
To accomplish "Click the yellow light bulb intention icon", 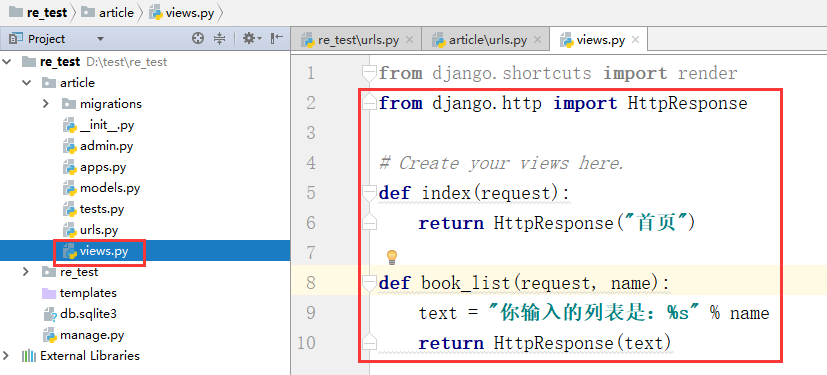I will (391, 257).
